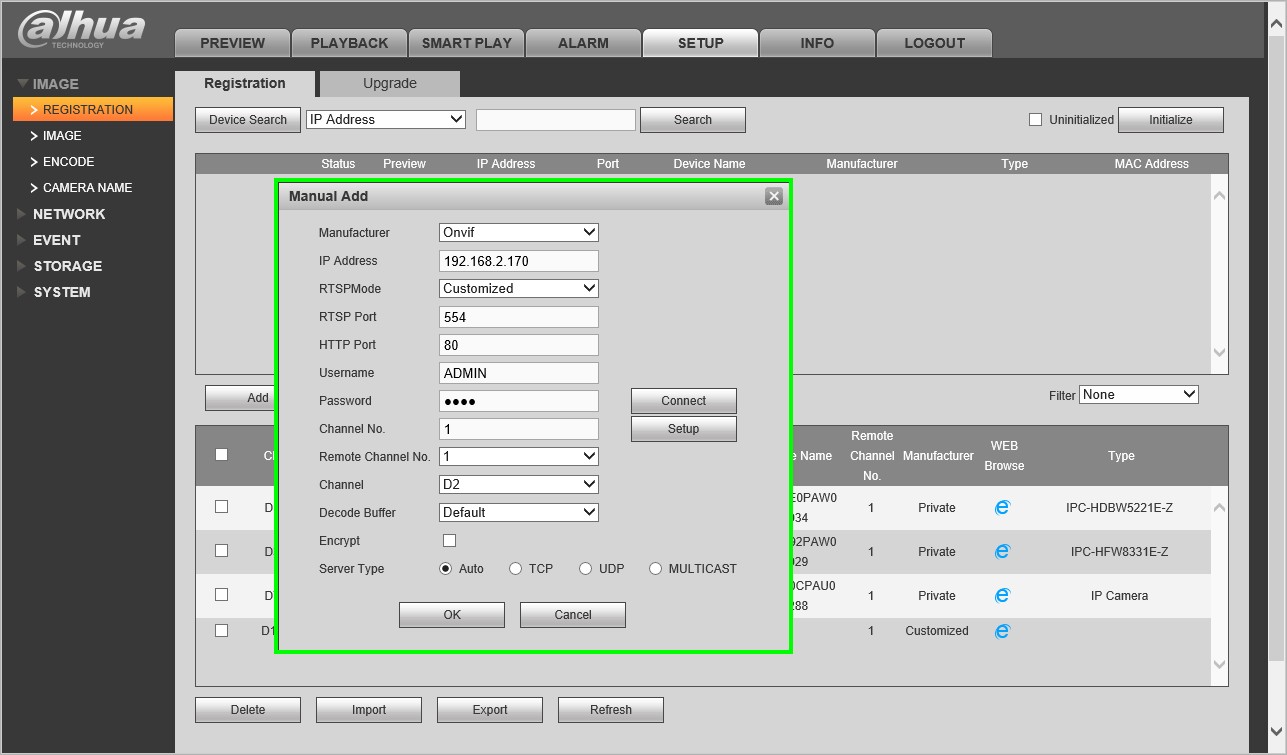Confirm the dialog with OK
The width and height of the screenshot is (1287, 755).
(452, 615)
